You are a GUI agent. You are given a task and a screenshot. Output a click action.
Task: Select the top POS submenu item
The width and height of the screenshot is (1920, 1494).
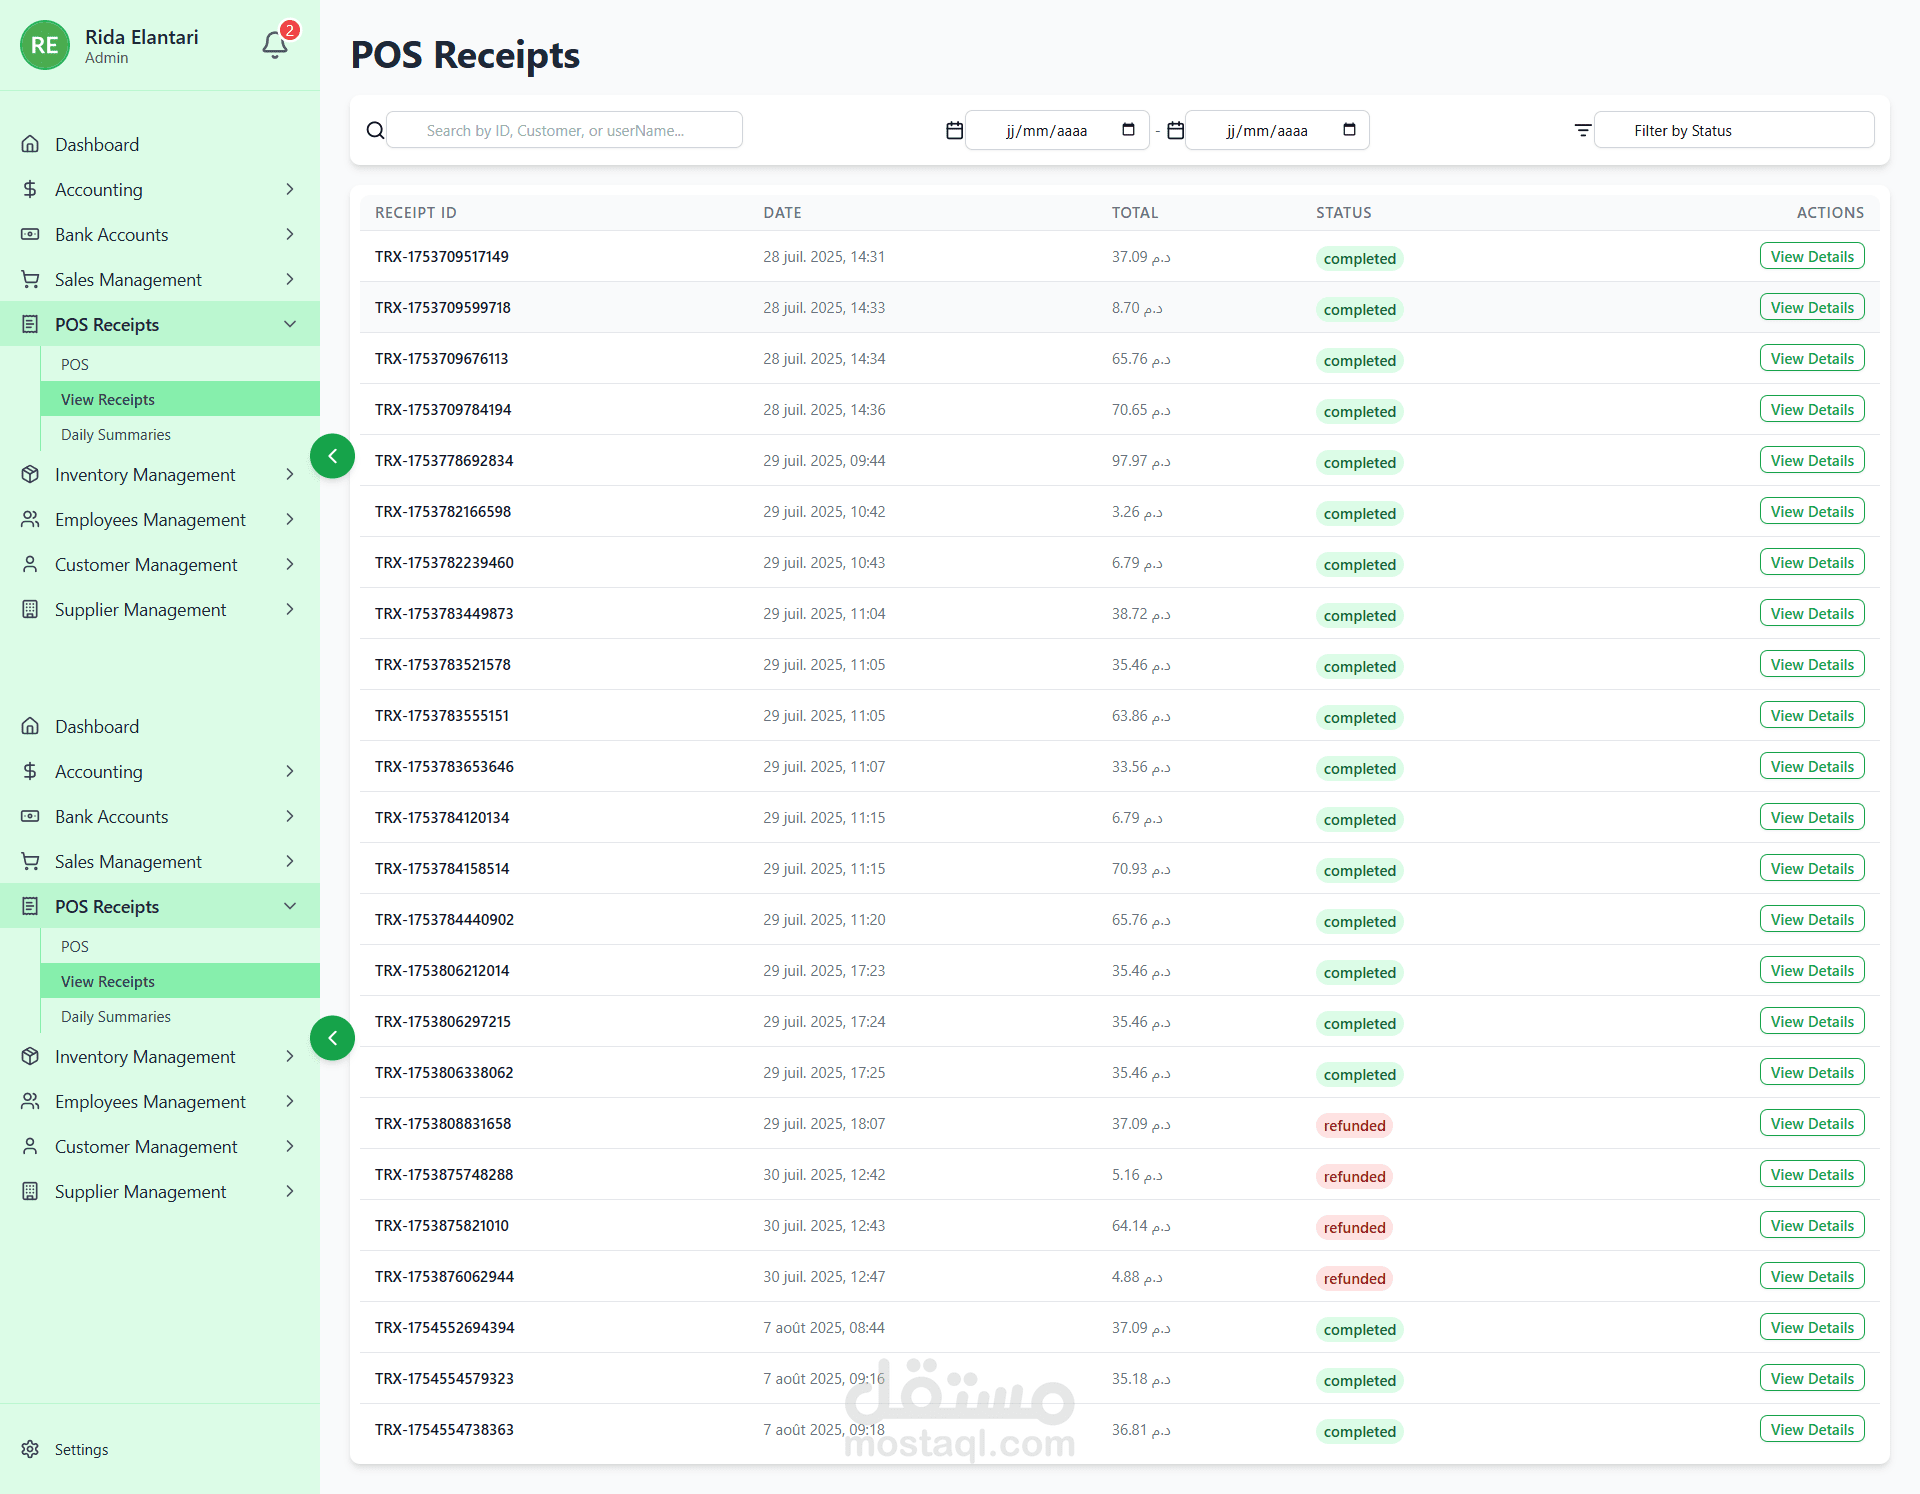(75, 365)
